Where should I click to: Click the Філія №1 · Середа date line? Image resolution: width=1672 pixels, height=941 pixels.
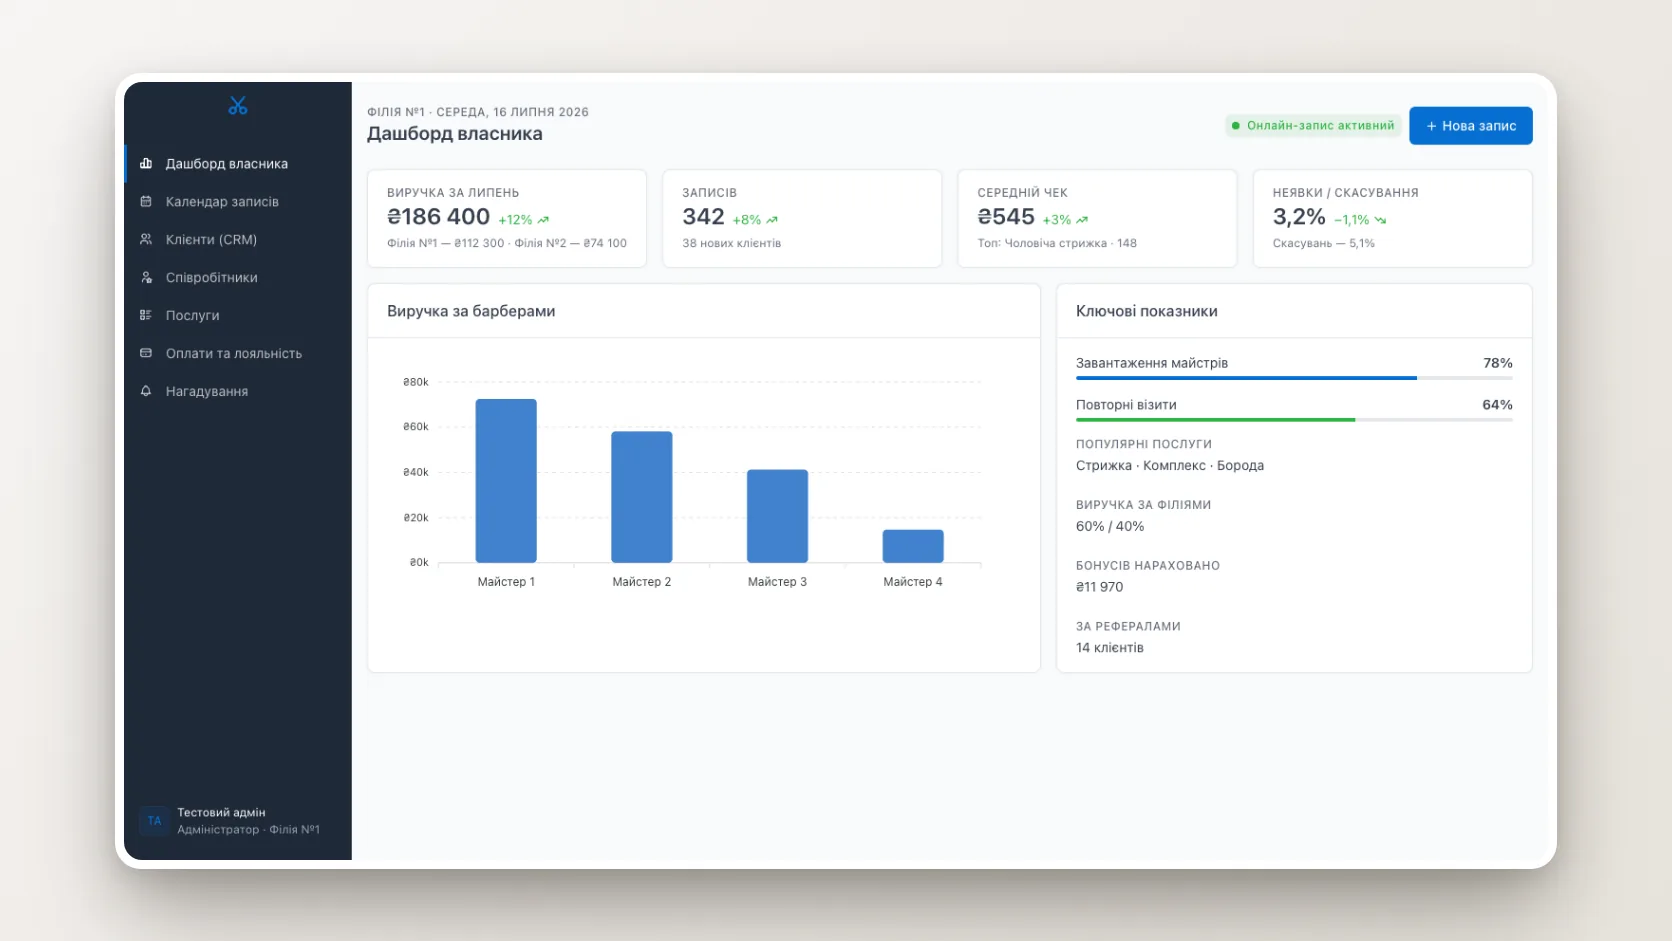[478, 112]
